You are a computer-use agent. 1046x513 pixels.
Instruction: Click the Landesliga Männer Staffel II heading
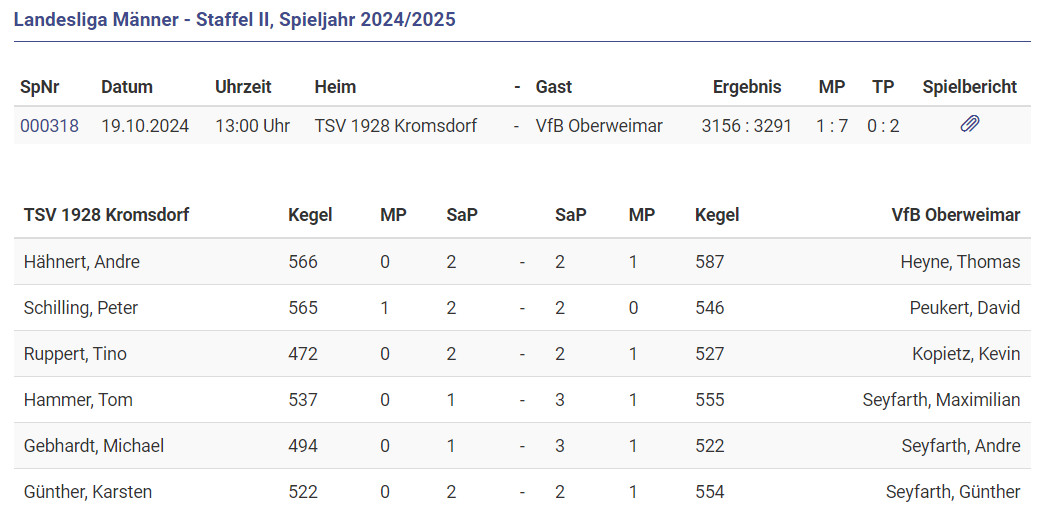pyautogui.click(x=235, y=19)
